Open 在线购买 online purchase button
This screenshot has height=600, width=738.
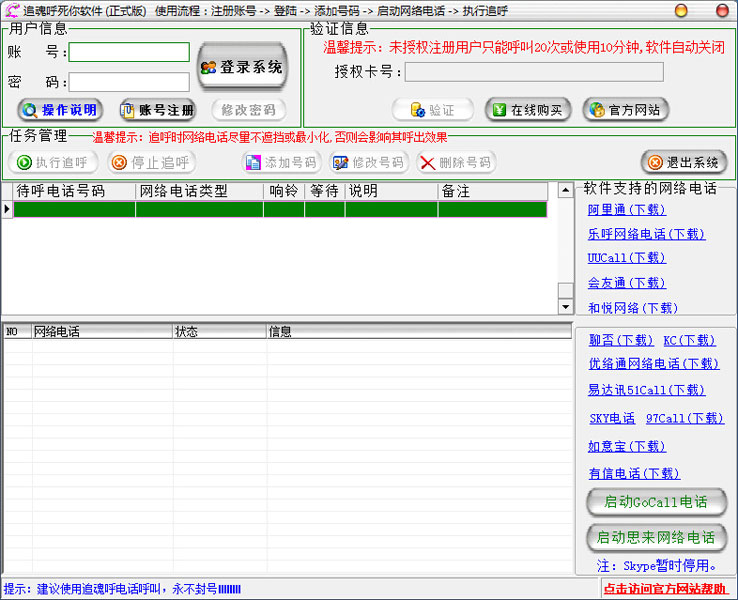pyautogui.click(x=528, y=110)
